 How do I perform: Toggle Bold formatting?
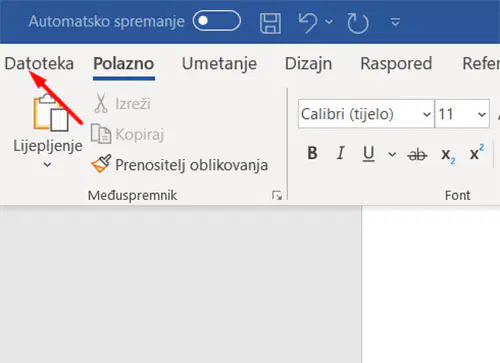[x=312, y=153]
